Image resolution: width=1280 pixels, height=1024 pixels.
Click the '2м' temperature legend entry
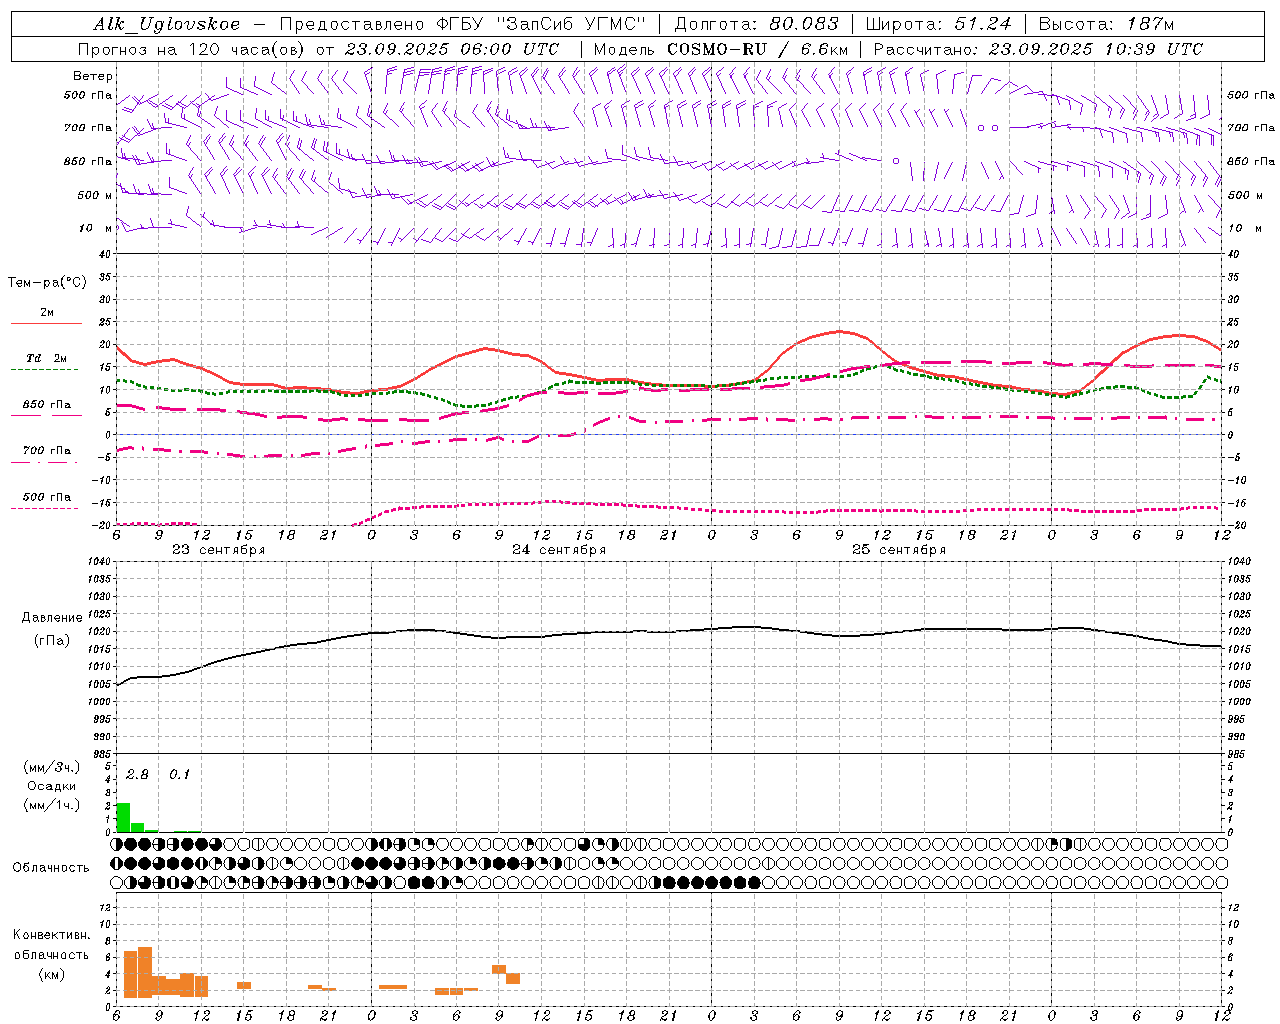coord(47,313)
